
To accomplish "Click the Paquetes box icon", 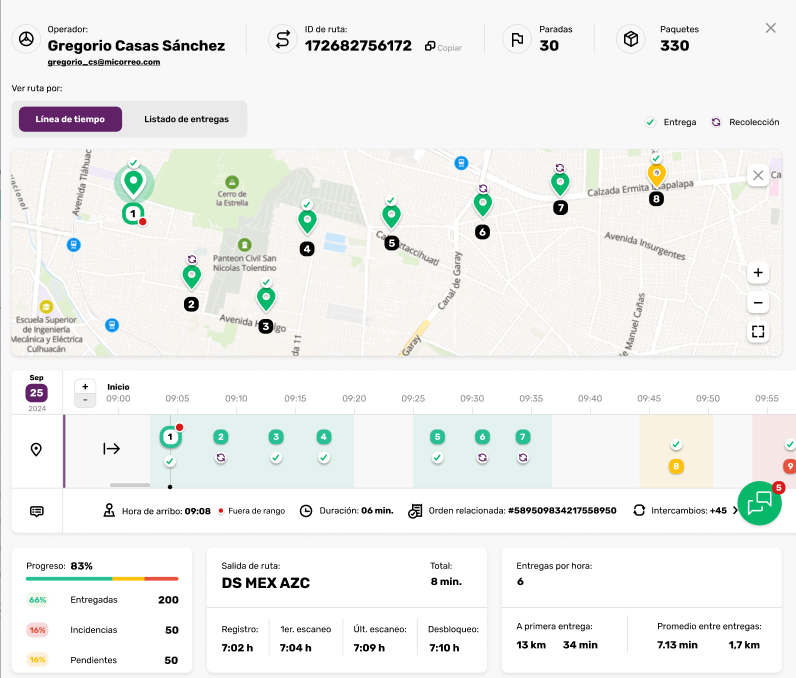I will 631,39.
